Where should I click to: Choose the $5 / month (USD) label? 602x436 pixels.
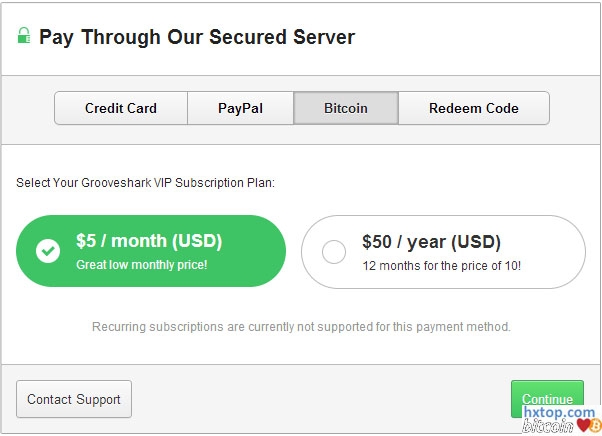[x=149, y=241]
